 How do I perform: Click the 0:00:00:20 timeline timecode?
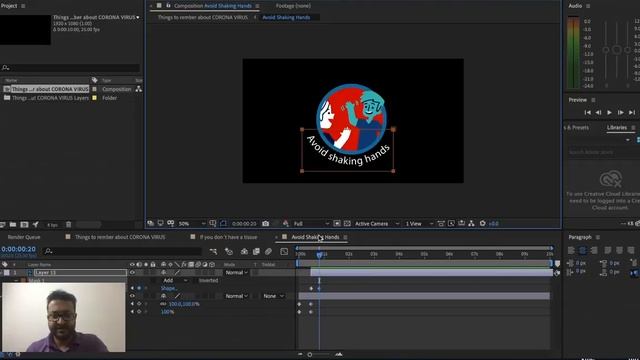tap(18, 249)
